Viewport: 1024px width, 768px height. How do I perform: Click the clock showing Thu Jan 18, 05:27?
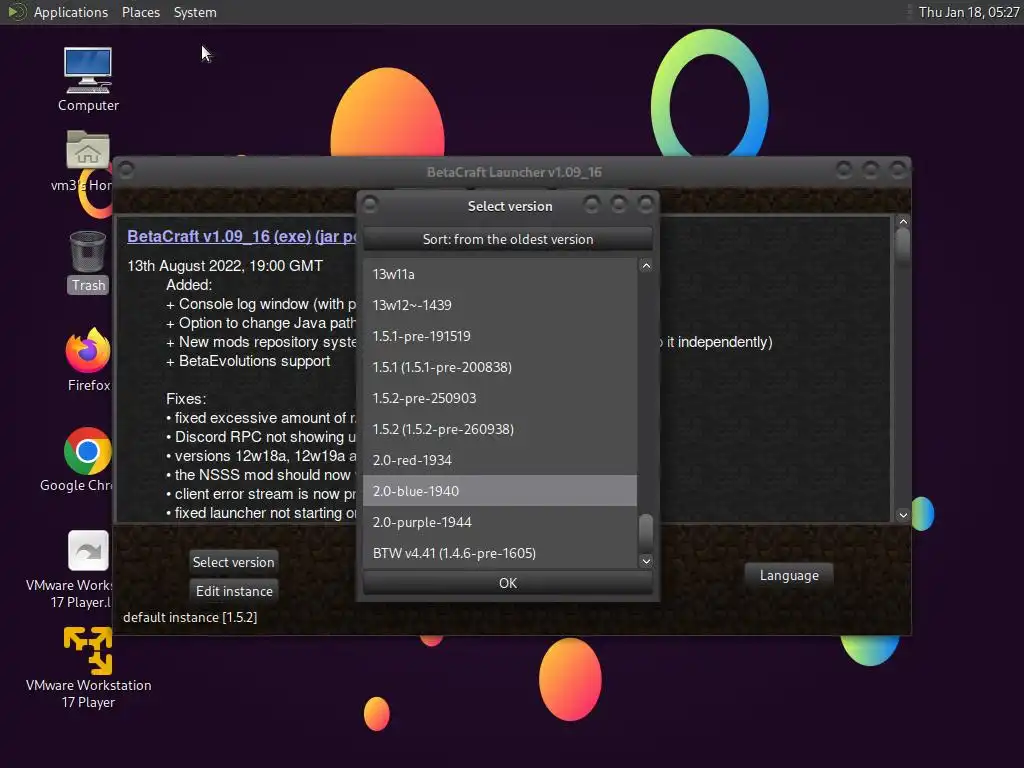pos(968,12)
